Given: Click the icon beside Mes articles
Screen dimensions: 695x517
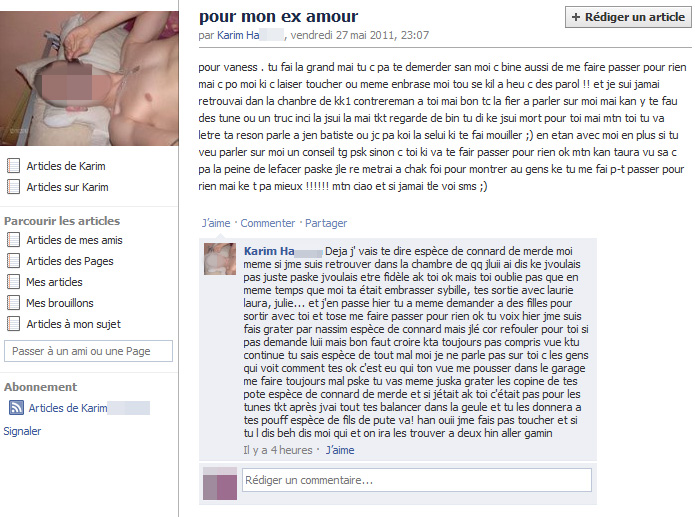Looking at the screenshot, I should (x=13, y=282).
